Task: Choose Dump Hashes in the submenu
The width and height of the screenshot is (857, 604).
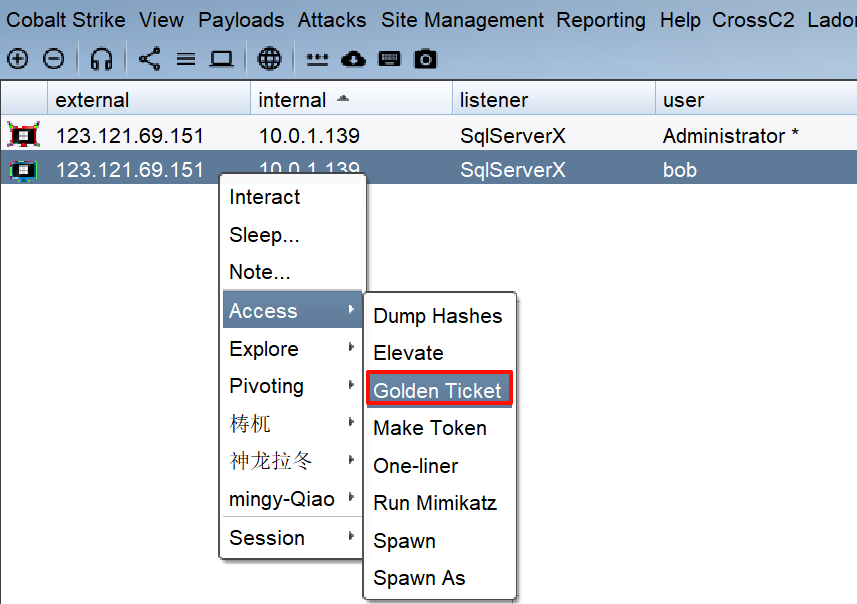Action: click(x=438, y=316)
